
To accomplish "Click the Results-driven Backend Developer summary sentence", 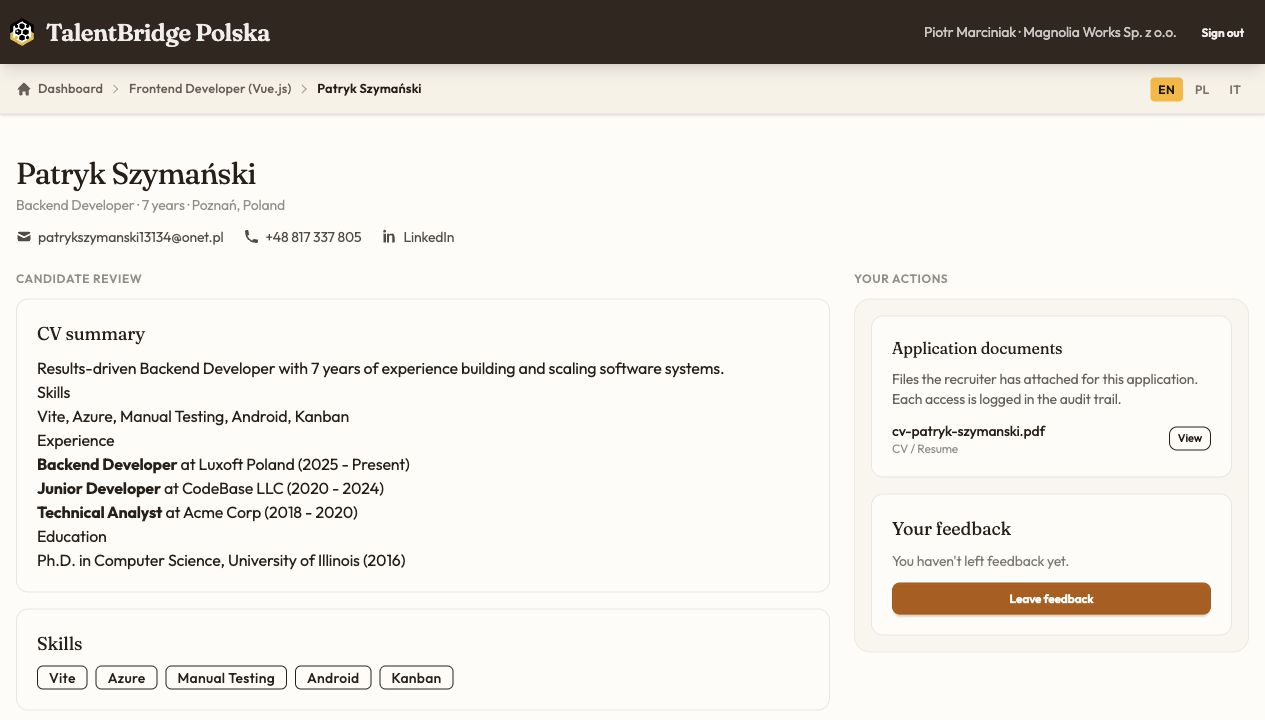I will click(x=380, y=368).
